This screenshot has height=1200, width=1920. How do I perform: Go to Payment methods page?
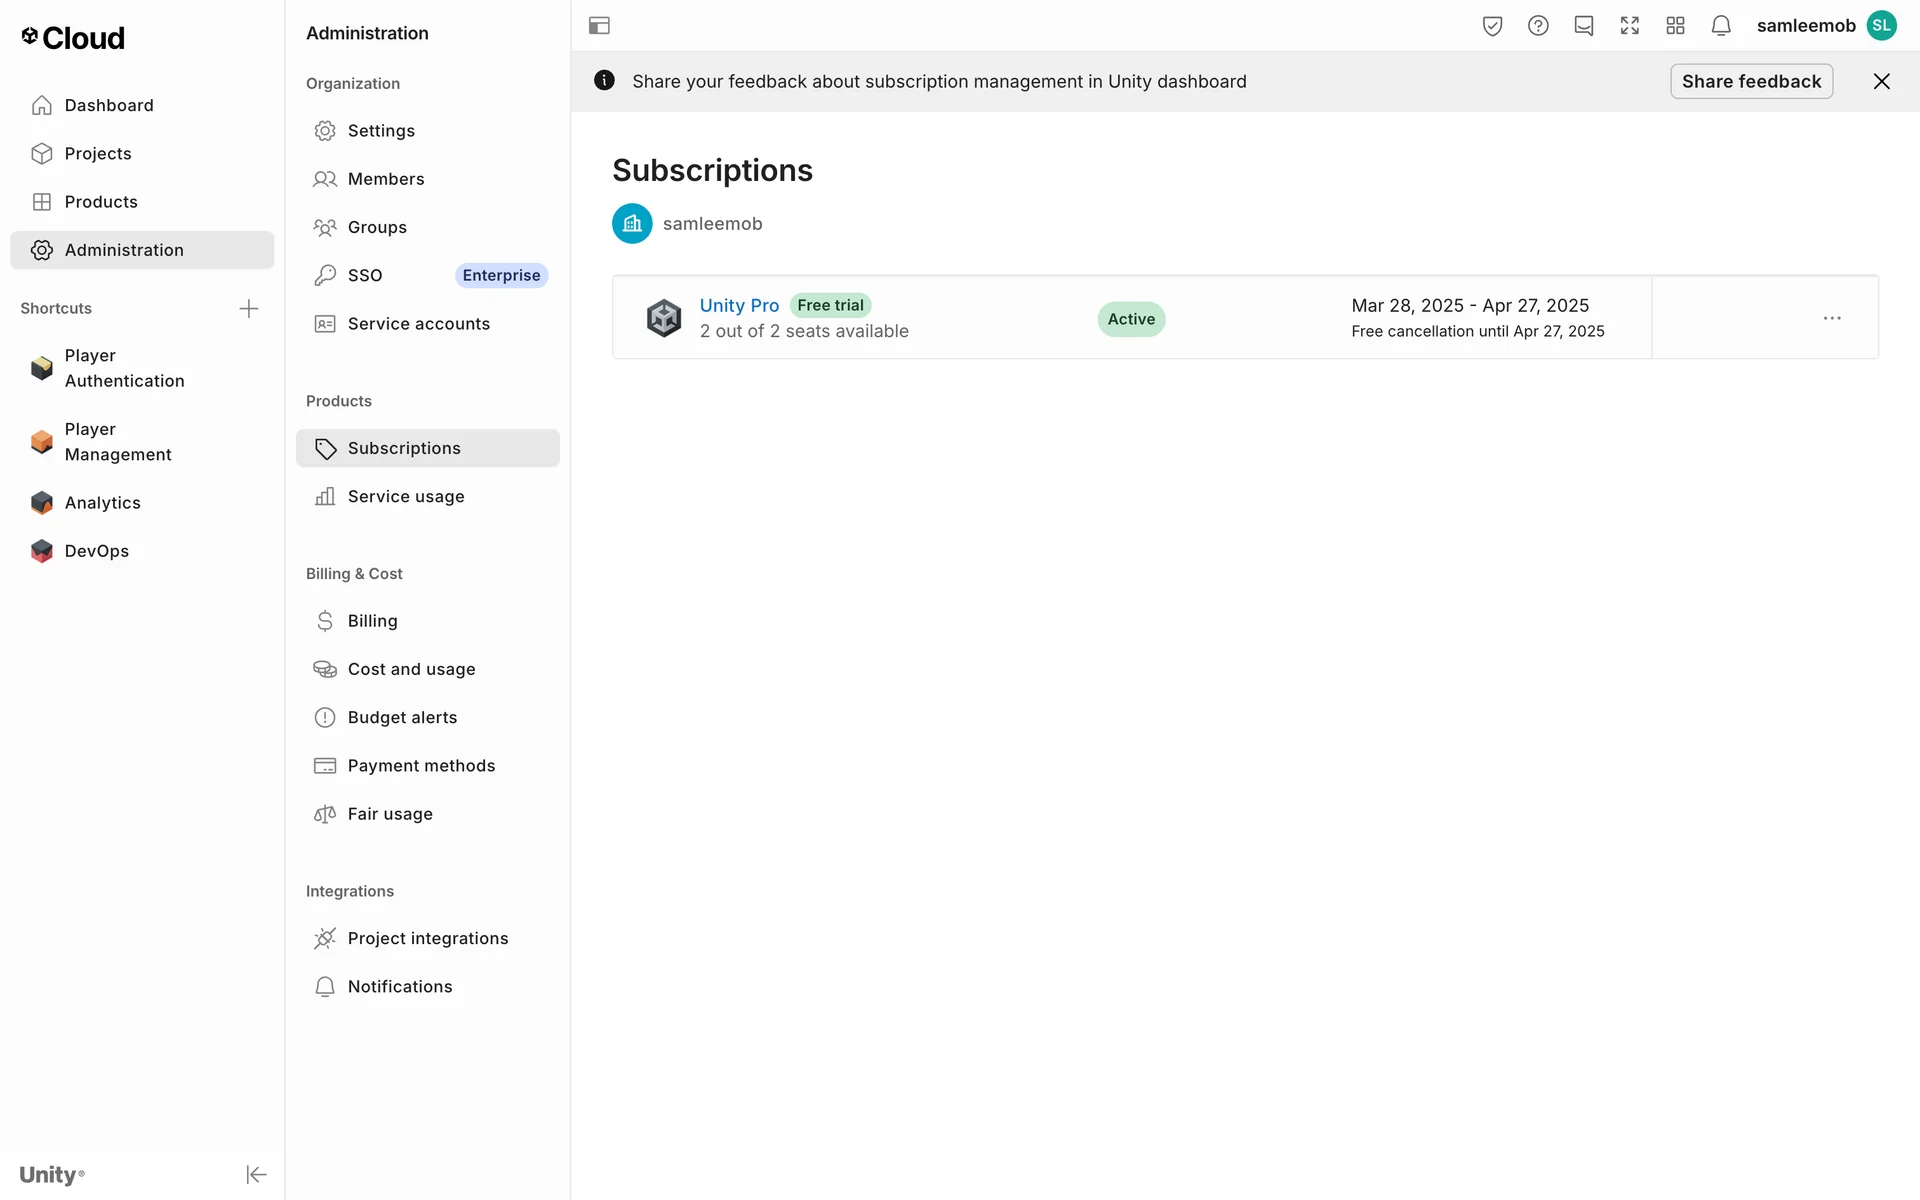point(421,765)
